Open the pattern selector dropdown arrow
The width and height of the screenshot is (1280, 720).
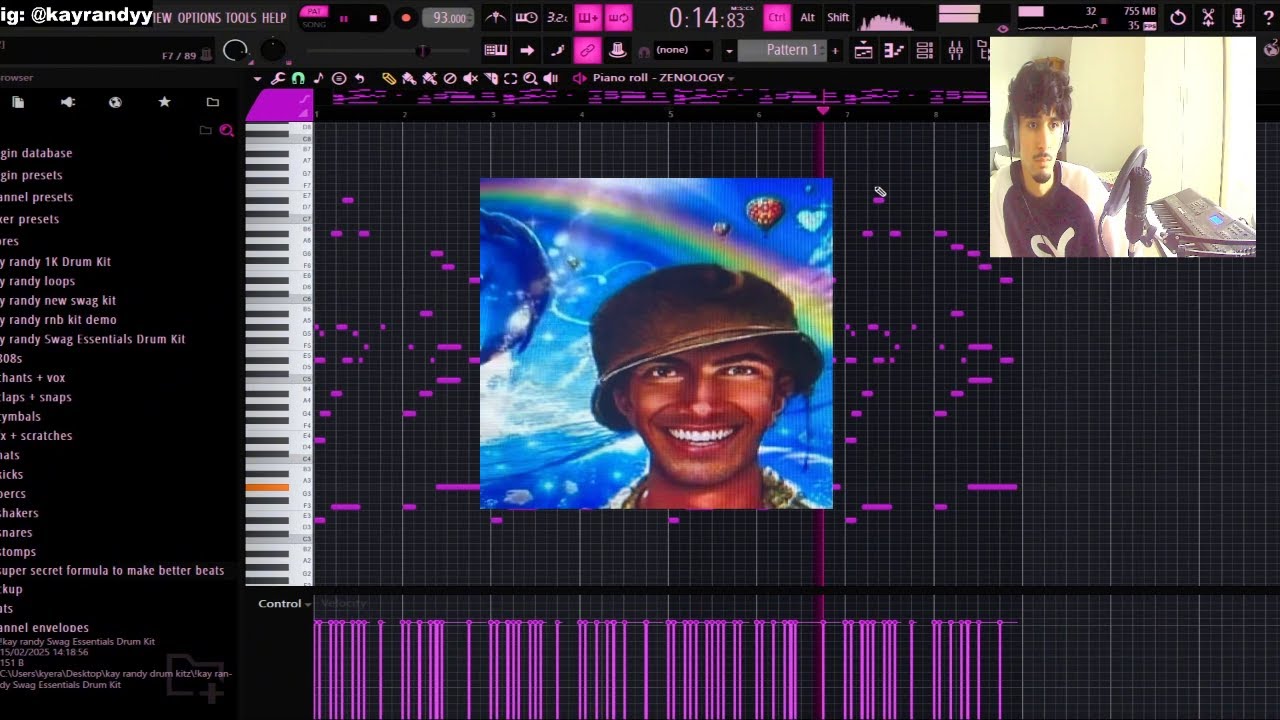click(x=729, y=50)
